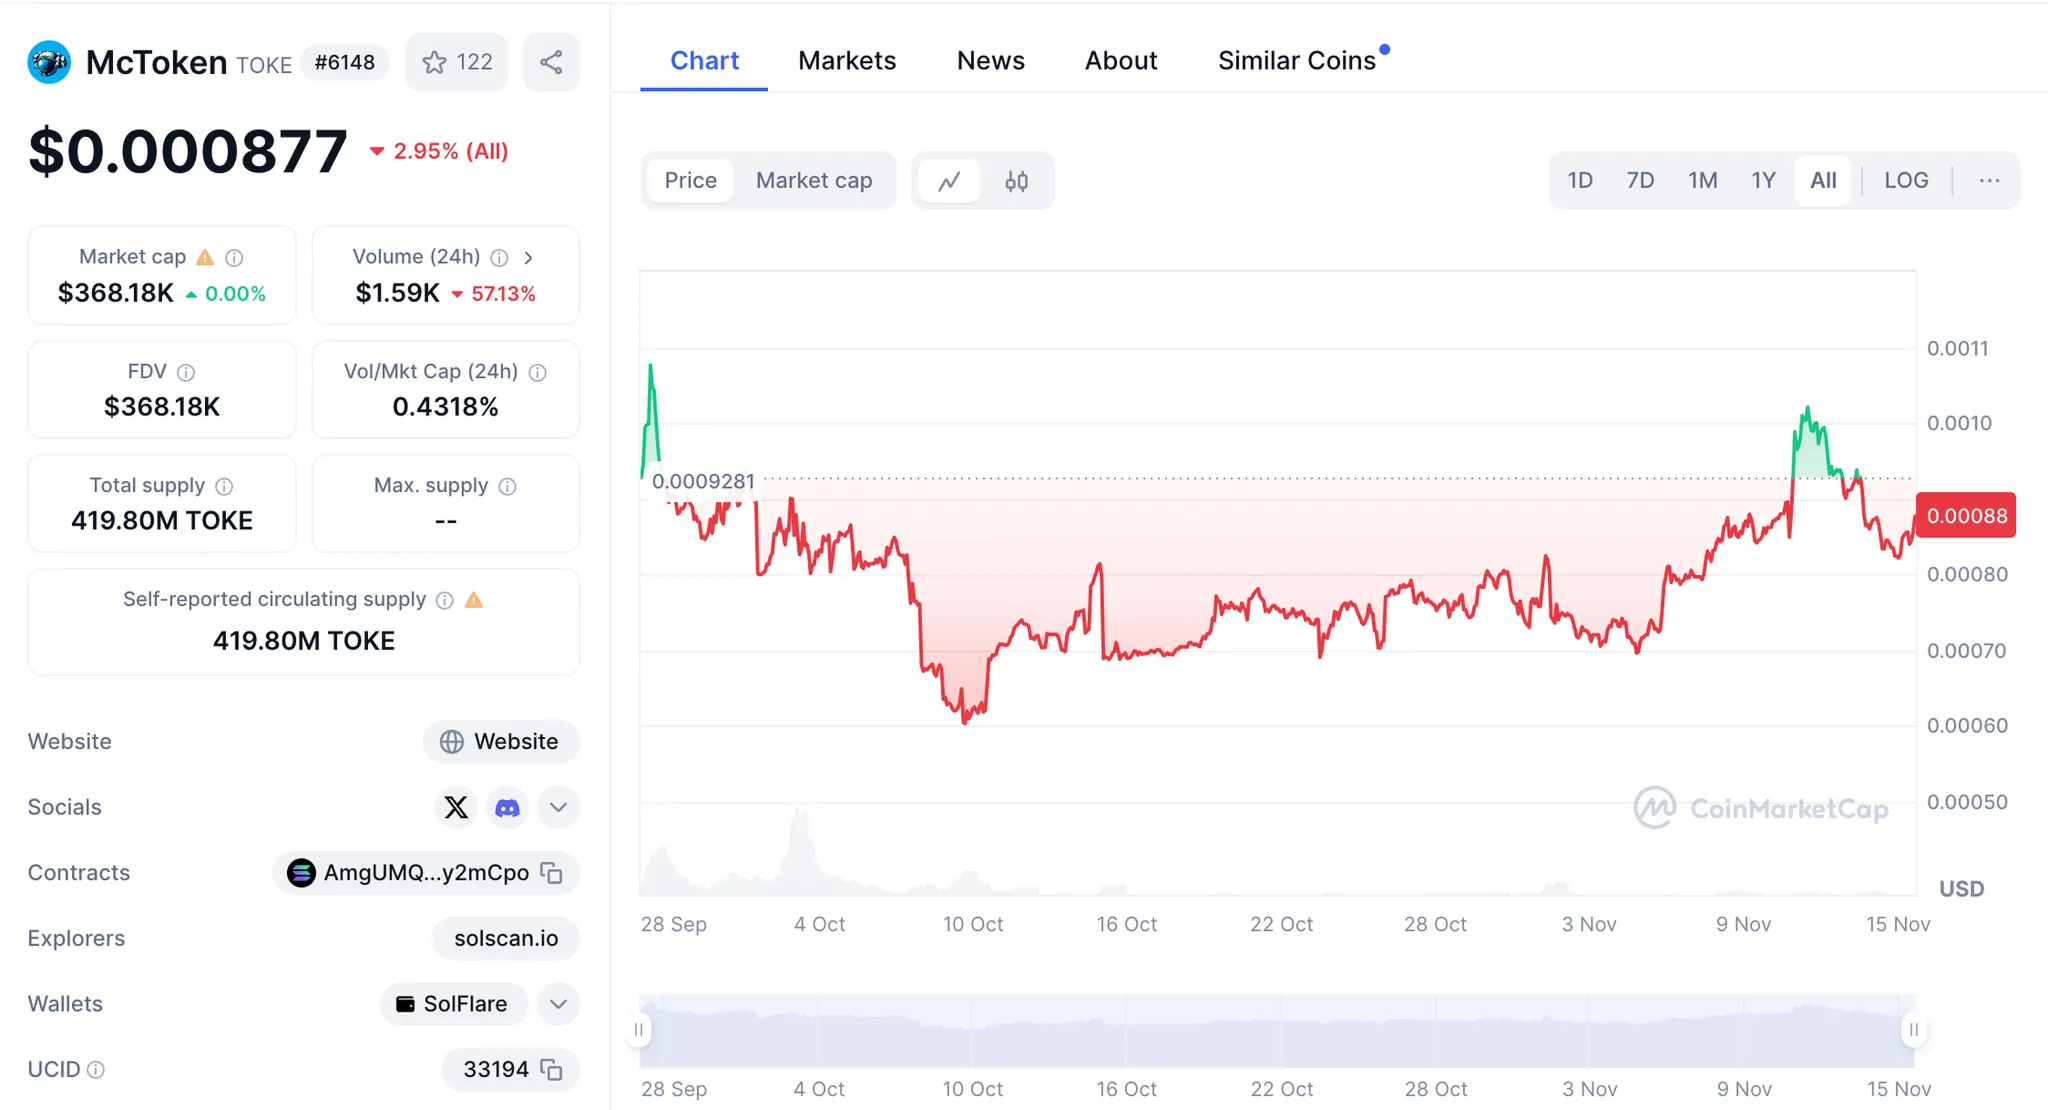Expand the Wallets dropdown chevron

coord(558,1003)
